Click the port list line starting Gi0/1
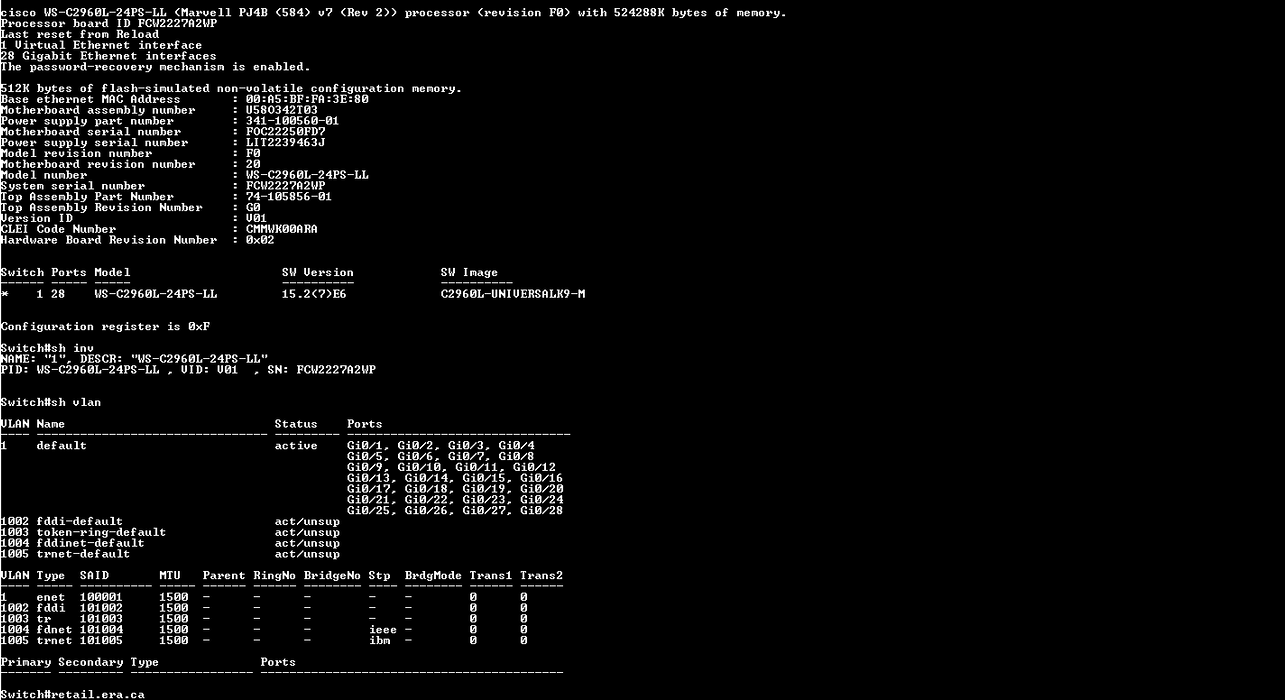The height and width of the screenshot is (700, 1285). coord(441,446)
